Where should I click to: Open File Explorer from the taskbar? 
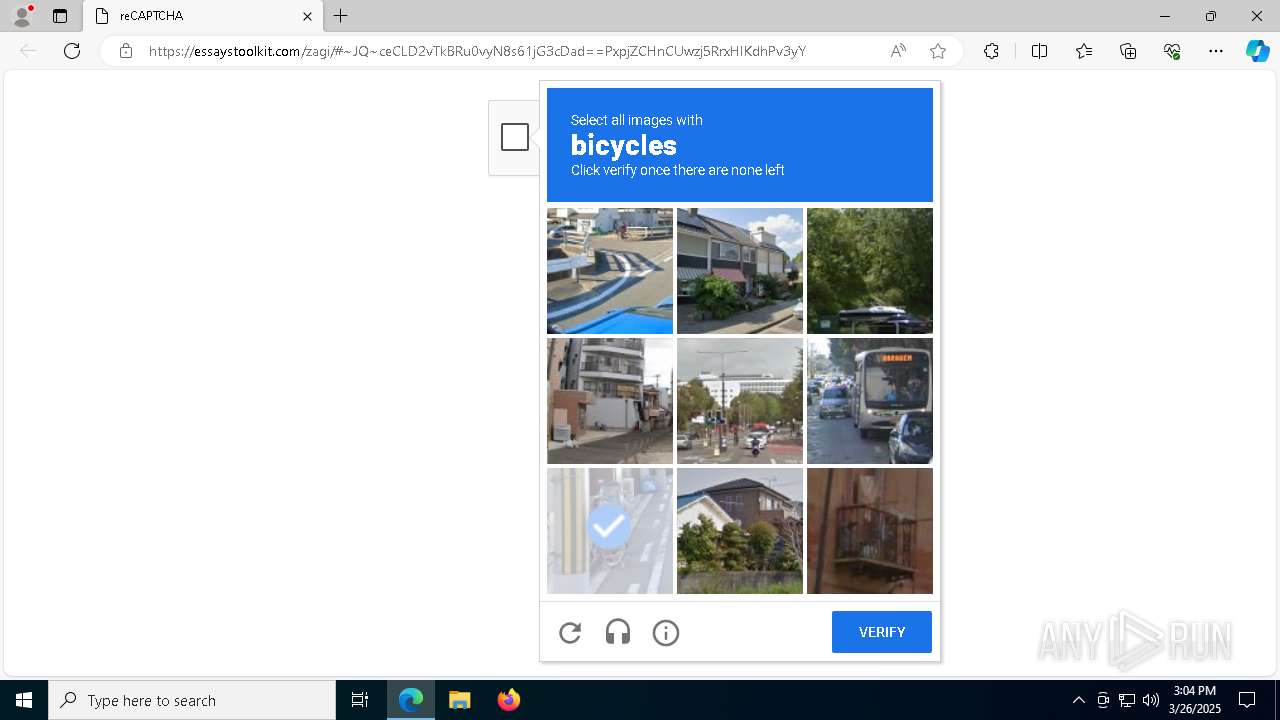[460, 700]
